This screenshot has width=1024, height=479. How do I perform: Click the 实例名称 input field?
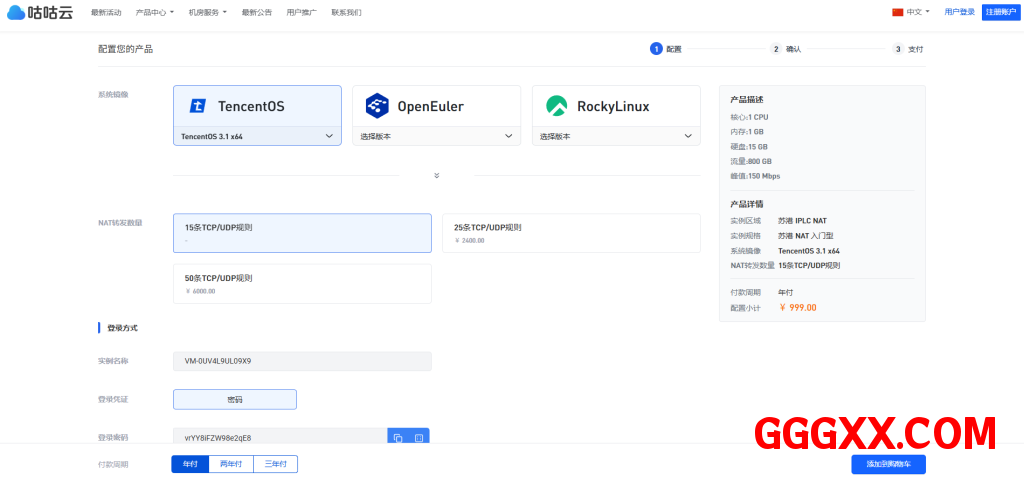coord(302,361)
